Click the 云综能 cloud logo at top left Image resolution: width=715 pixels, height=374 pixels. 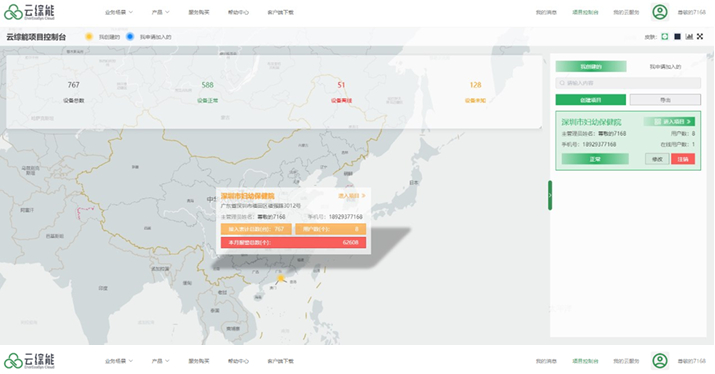pyautogui.click(x=29, y=12)
